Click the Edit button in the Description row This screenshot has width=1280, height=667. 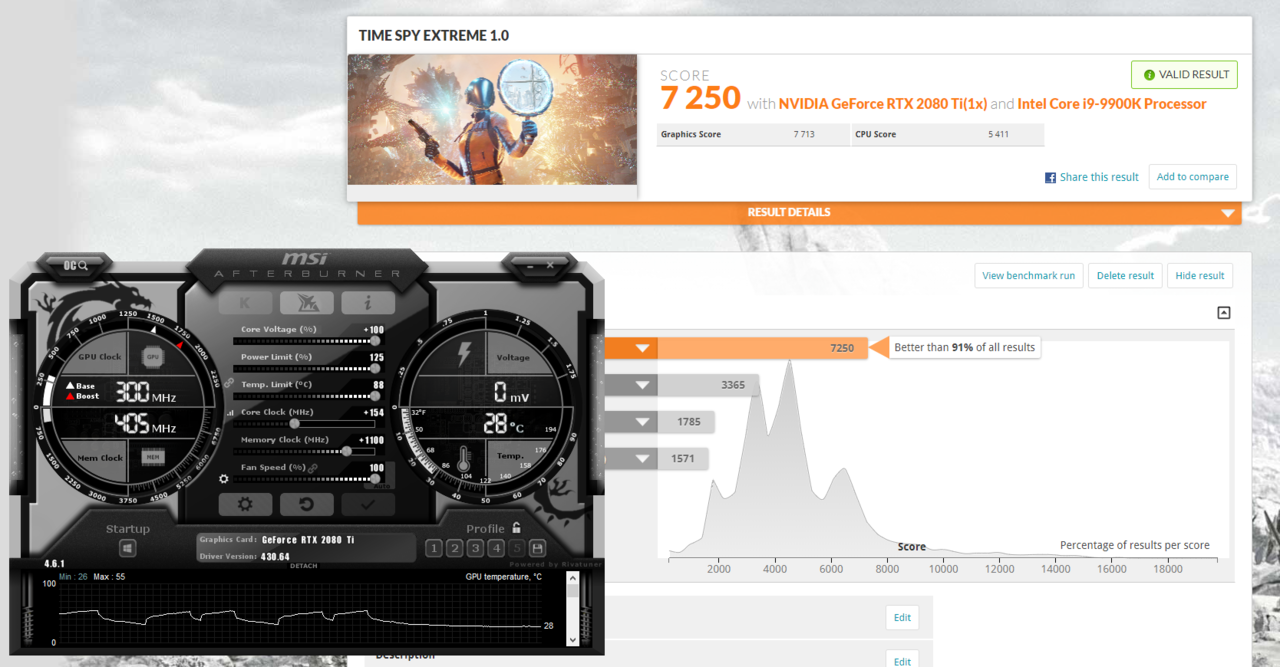(902, 660)
